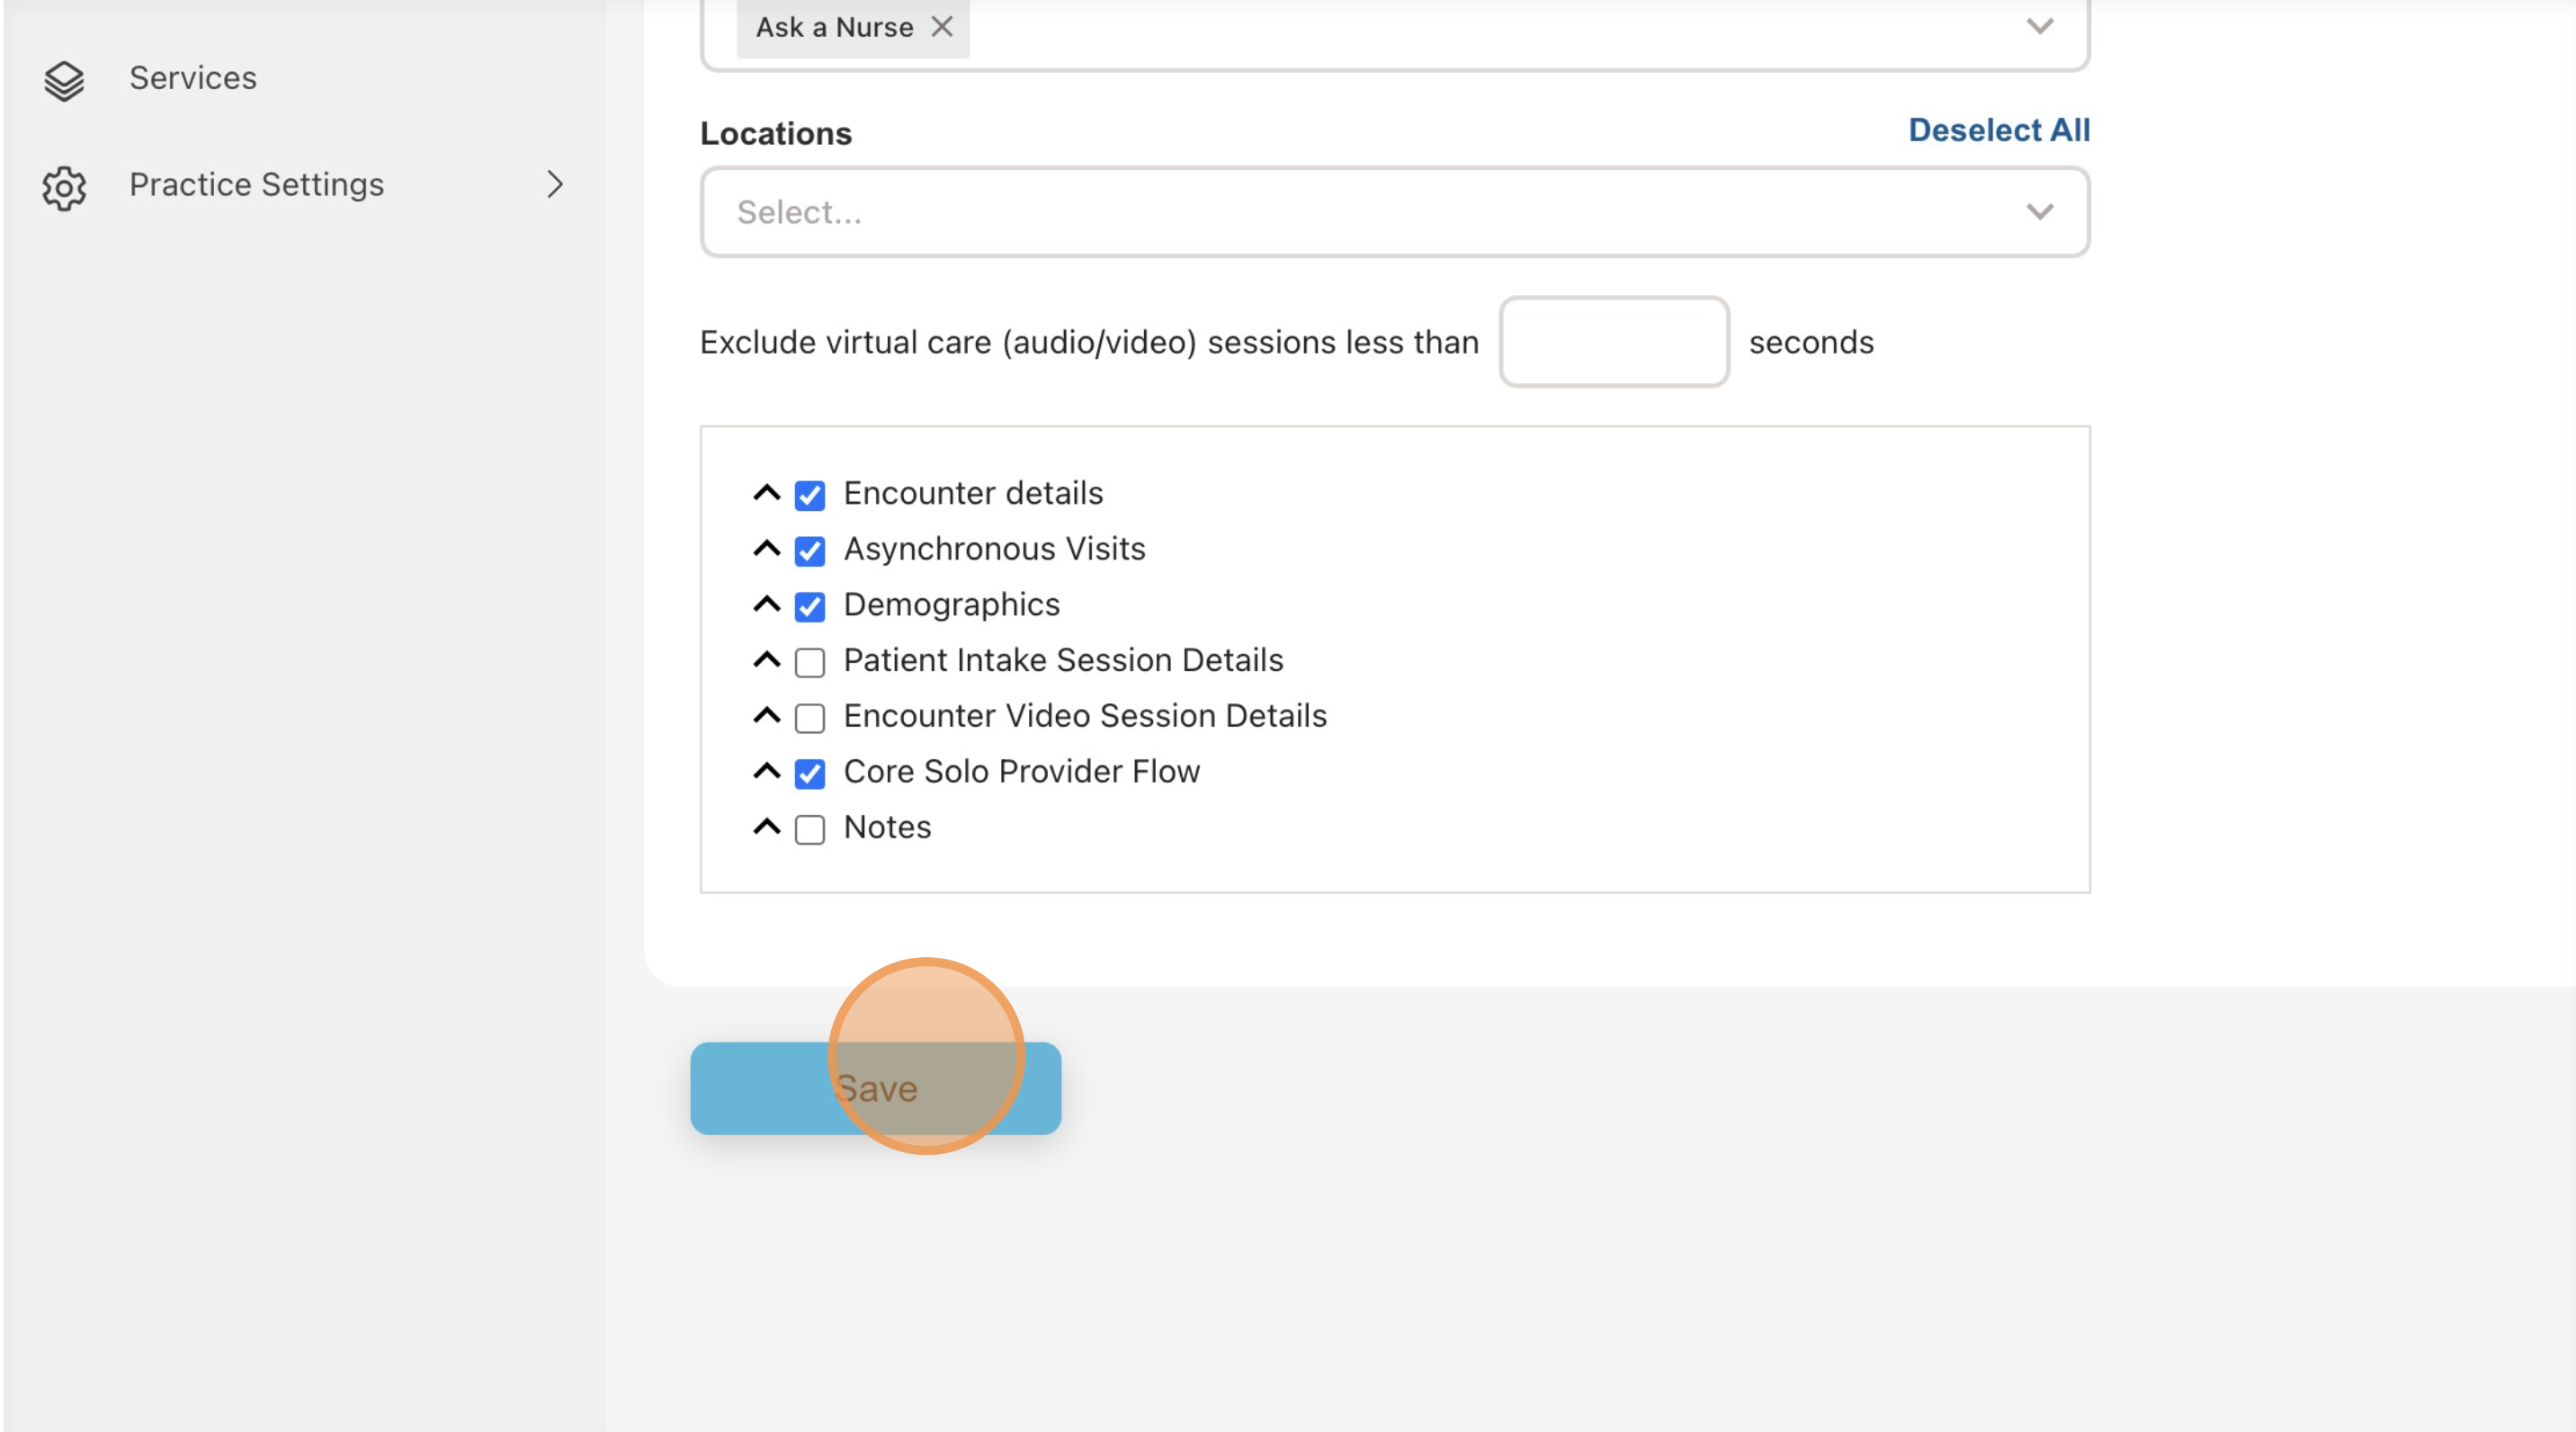Collapse the Demographics caret icon

click(x=766, y=605)
